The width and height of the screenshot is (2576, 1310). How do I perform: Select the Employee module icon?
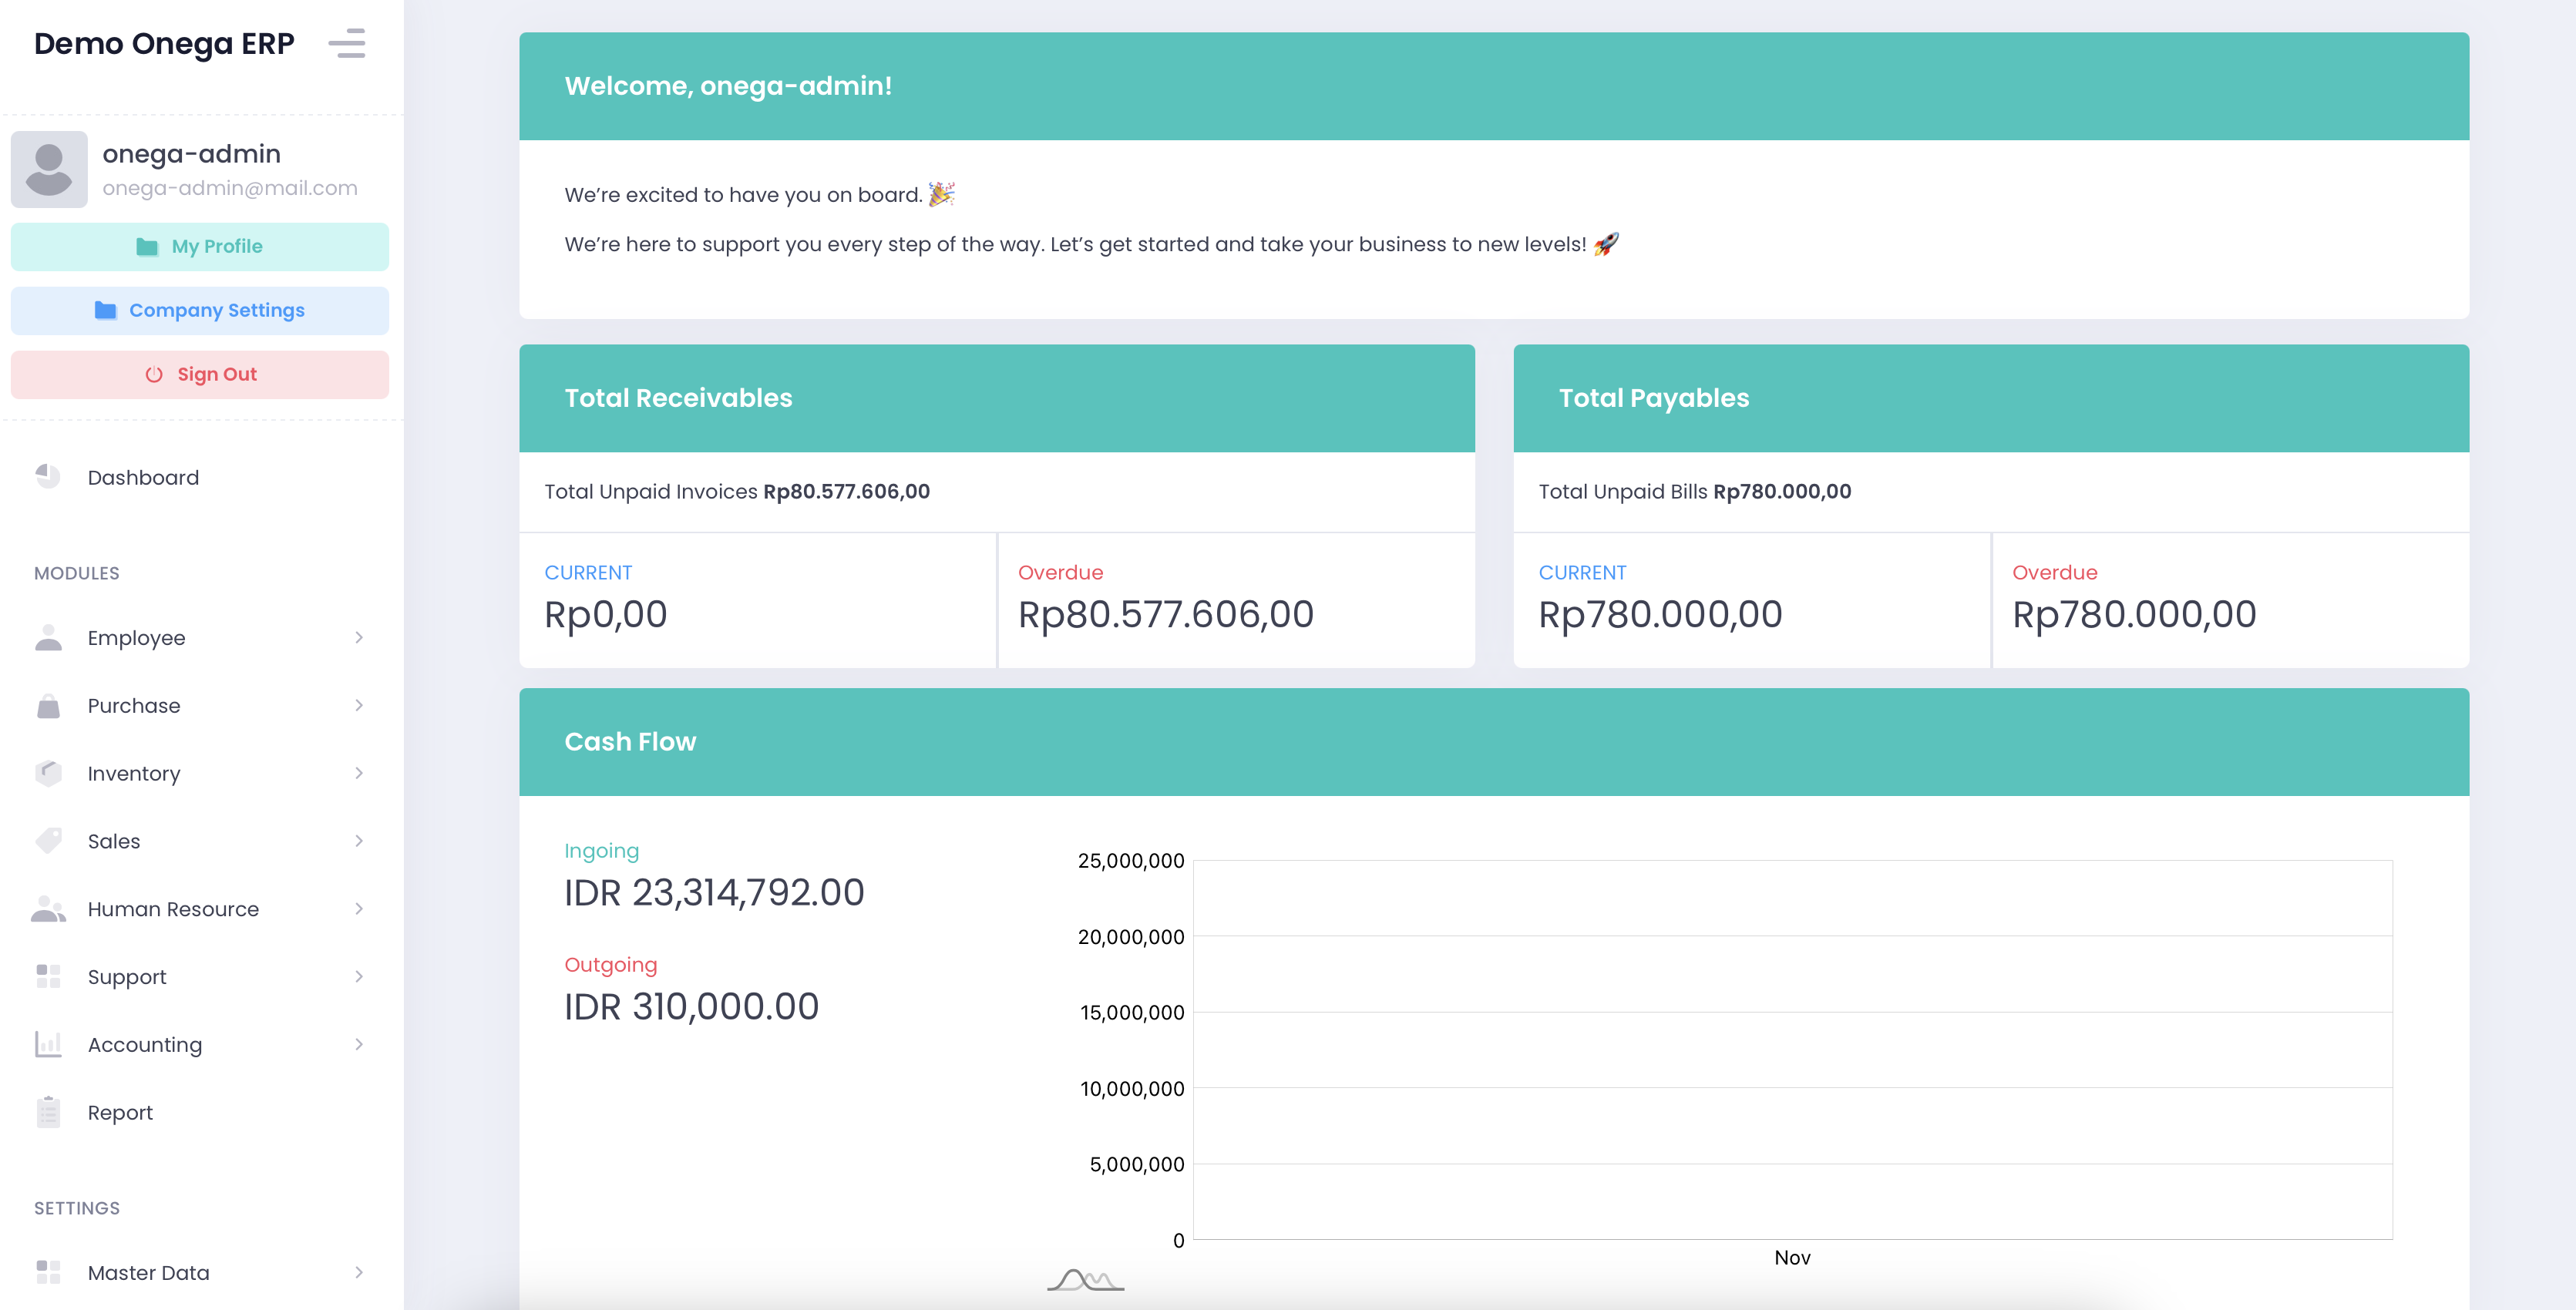click(49, 637)
